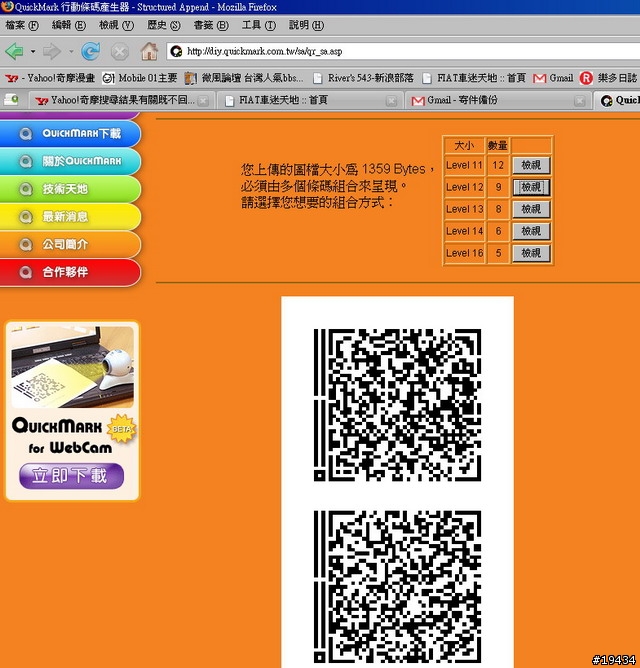
Task: Click the 關於QuickMark sidebar button
Action: click(x=70, y=161)
